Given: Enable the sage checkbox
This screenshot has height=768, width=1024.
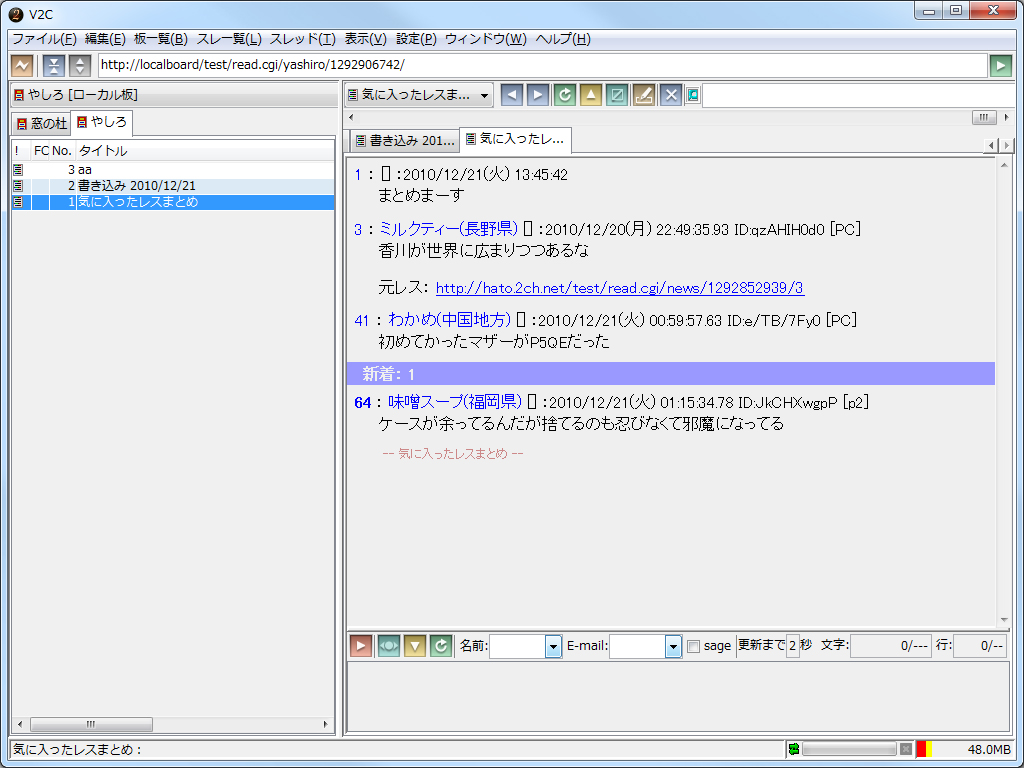Looking at the screenshot, I should 694,646.
